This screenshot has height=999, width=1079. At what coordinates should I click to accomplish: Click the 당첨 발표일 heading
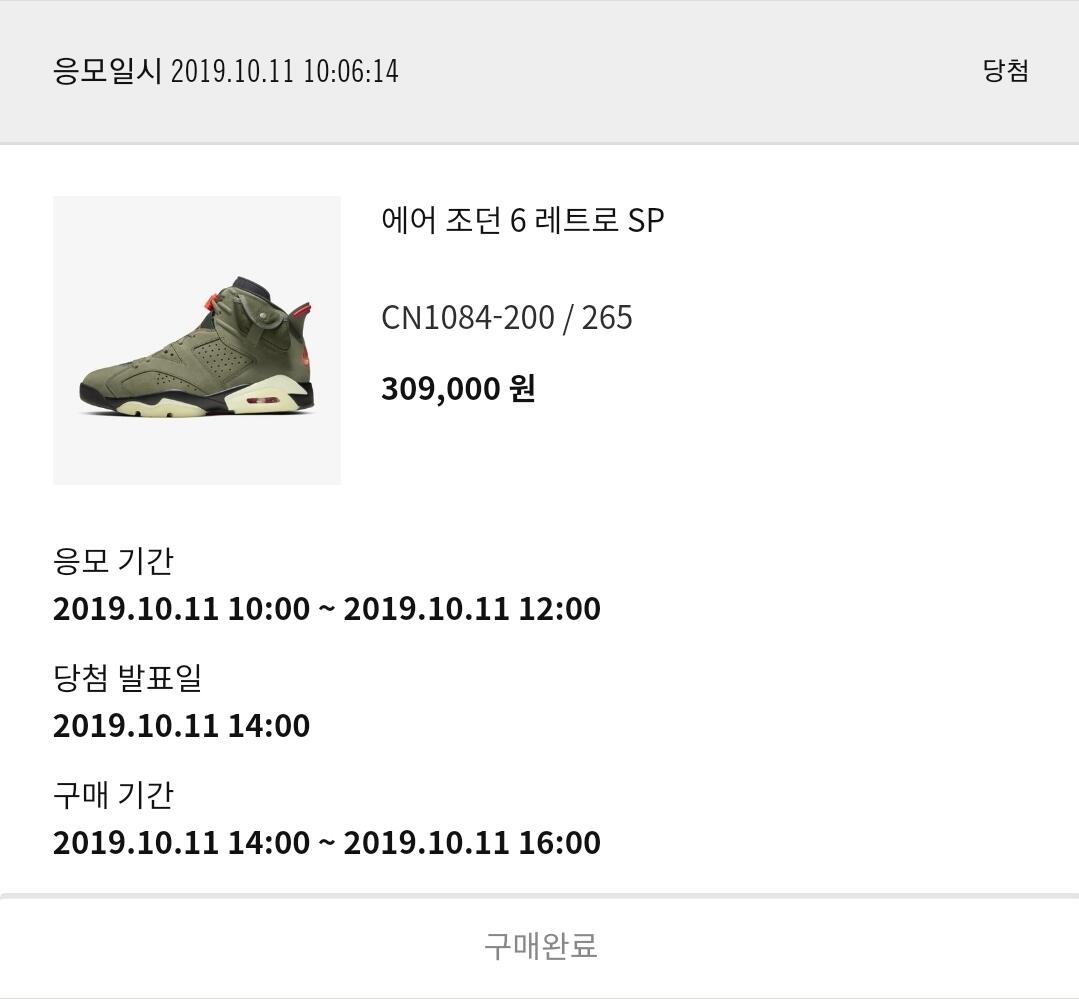pos(127,677)
